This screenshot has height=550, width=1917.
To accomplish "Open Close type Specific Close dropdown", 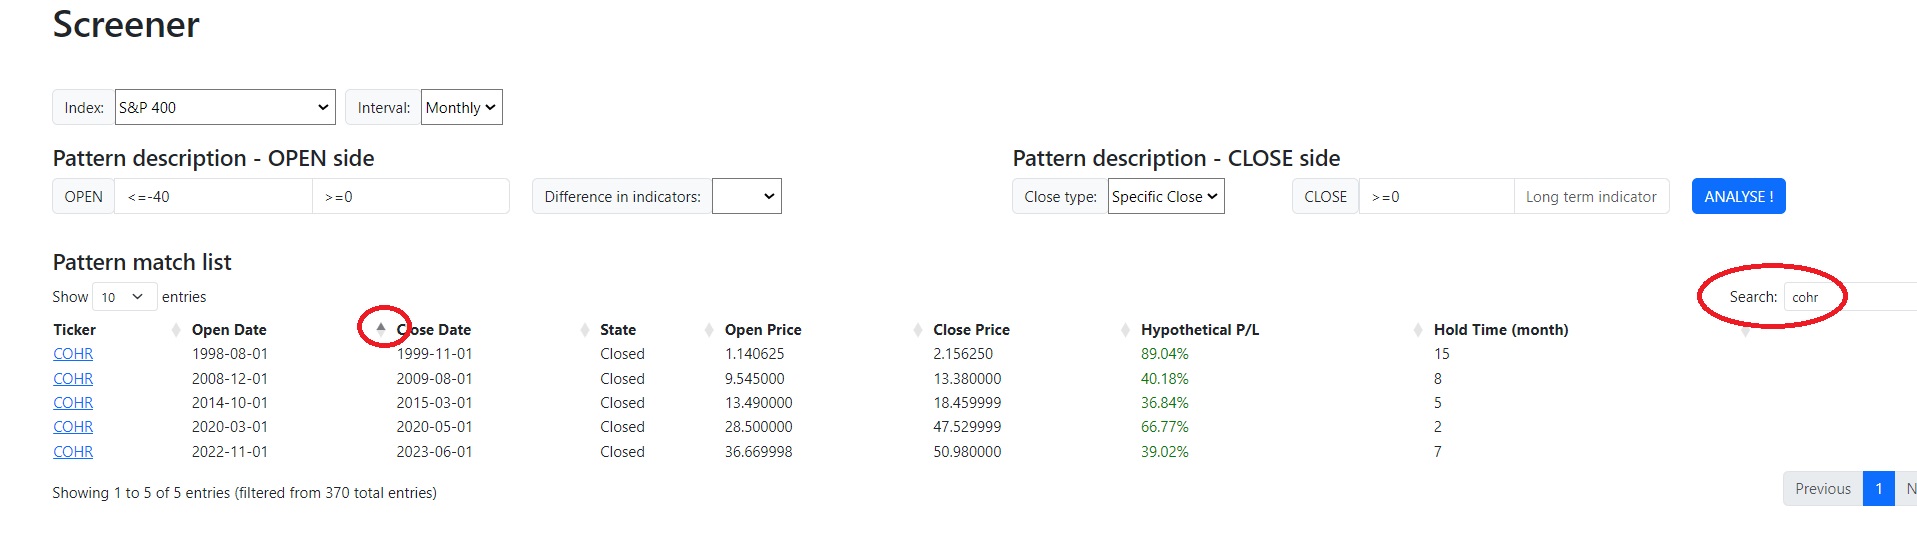I will coord(1166,196).
